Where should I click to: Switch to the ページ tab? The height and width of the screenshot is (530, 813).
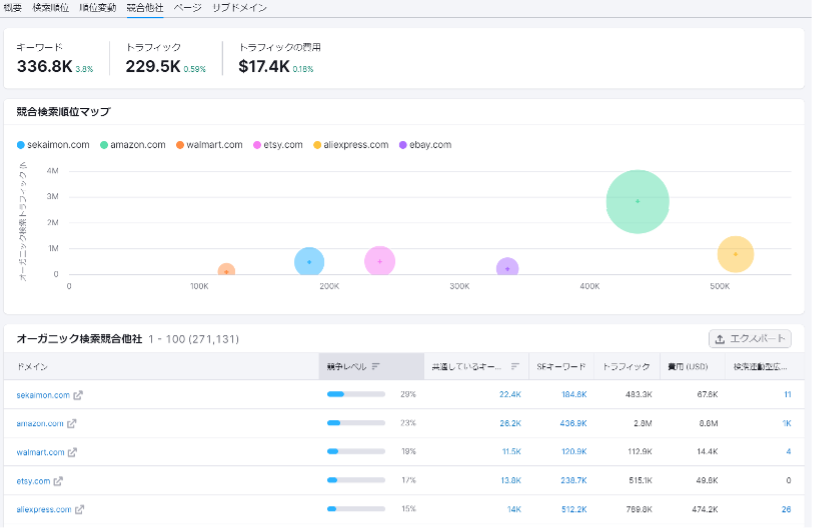tap(187, 7)
